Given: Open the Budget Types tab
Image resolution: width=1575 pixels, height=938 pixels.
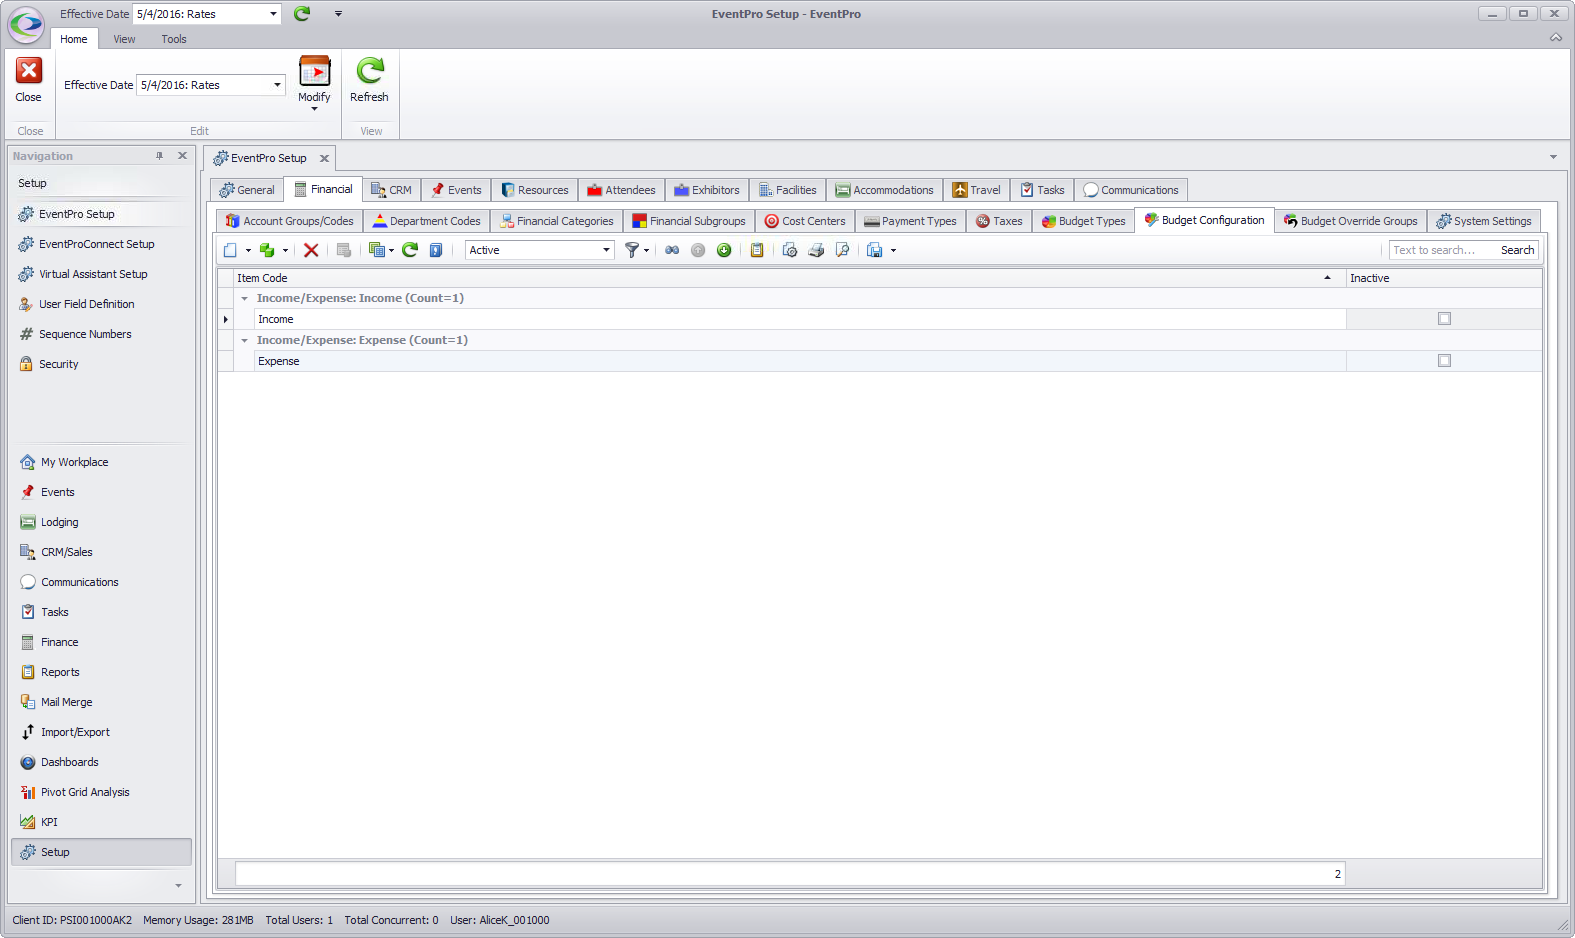Looking at the screenshot, I should [x=1083, y=221].
